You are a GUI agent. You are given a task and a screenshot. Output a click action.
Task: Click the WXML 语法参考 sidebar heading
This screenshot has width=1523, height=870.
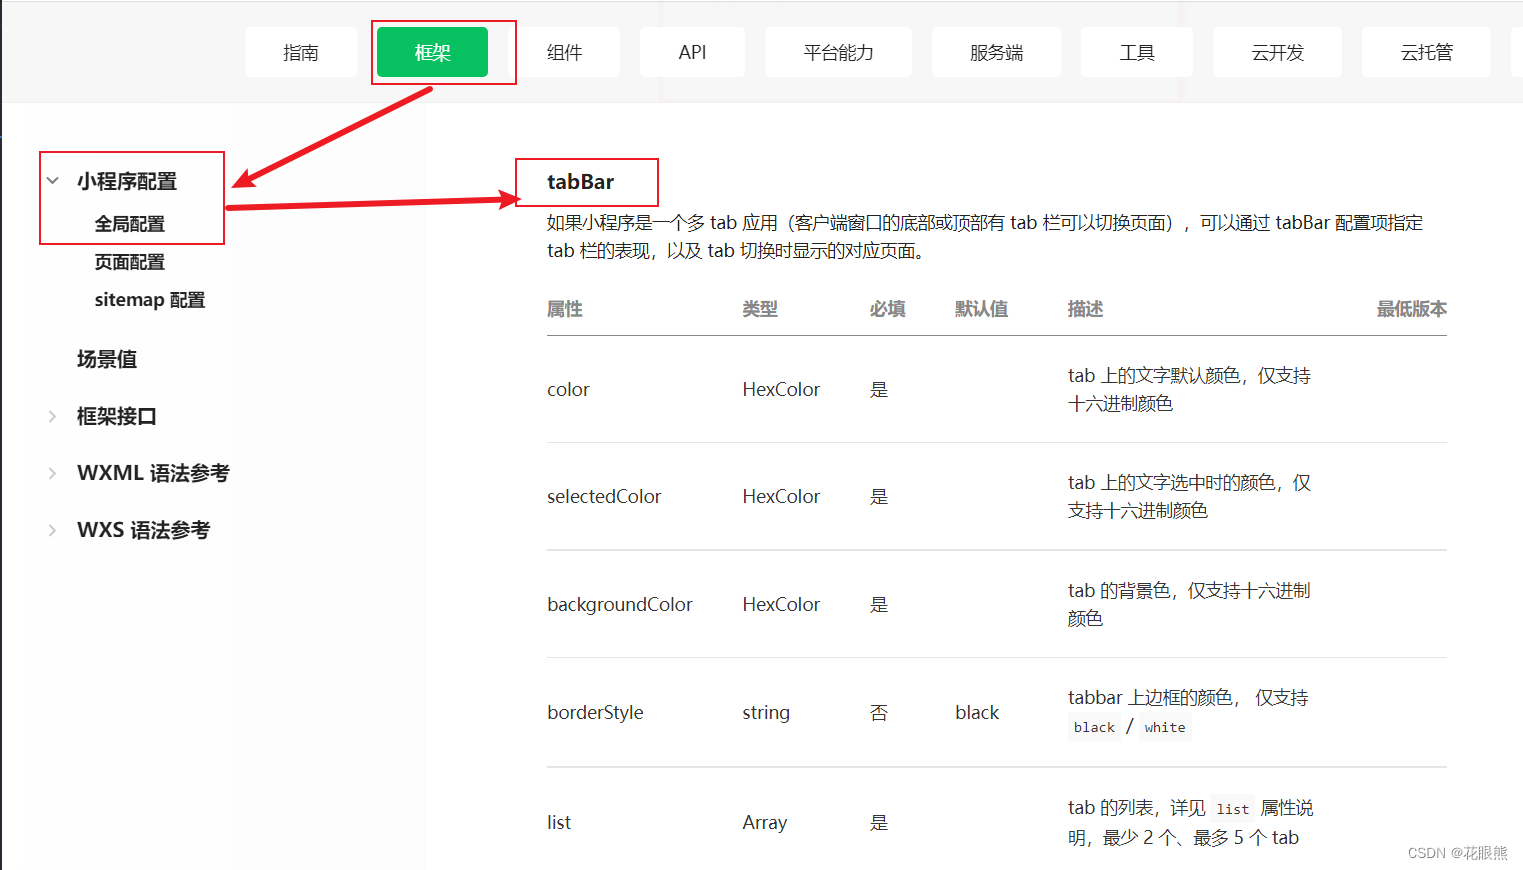point(153,473)
